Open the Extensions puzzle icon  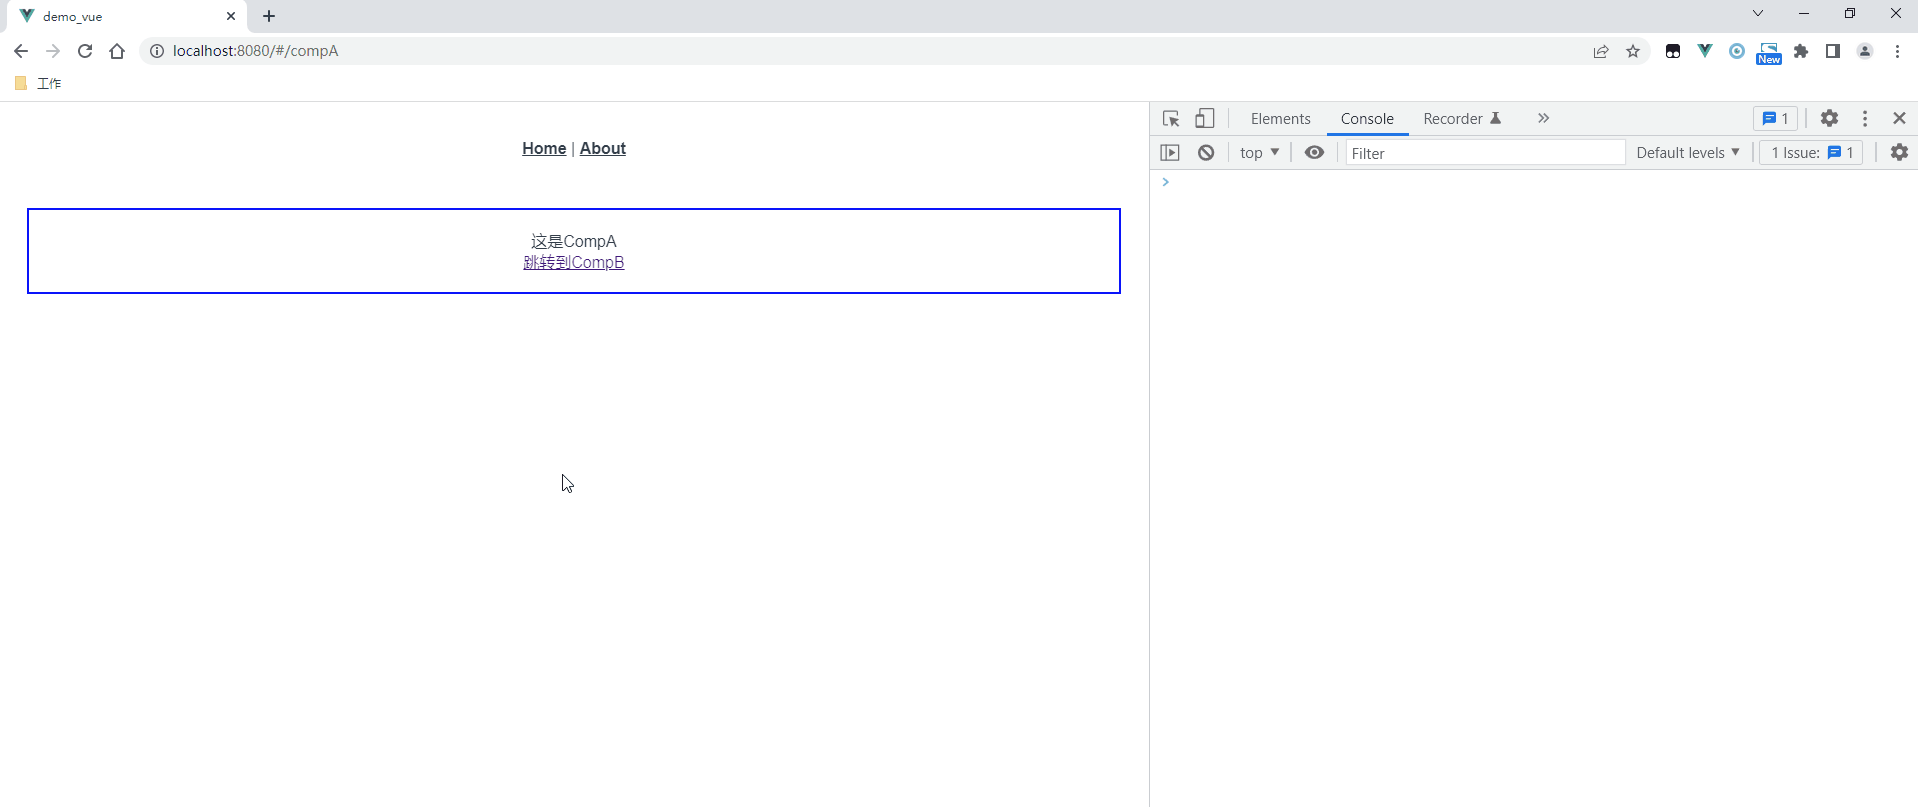(1801, 51)
